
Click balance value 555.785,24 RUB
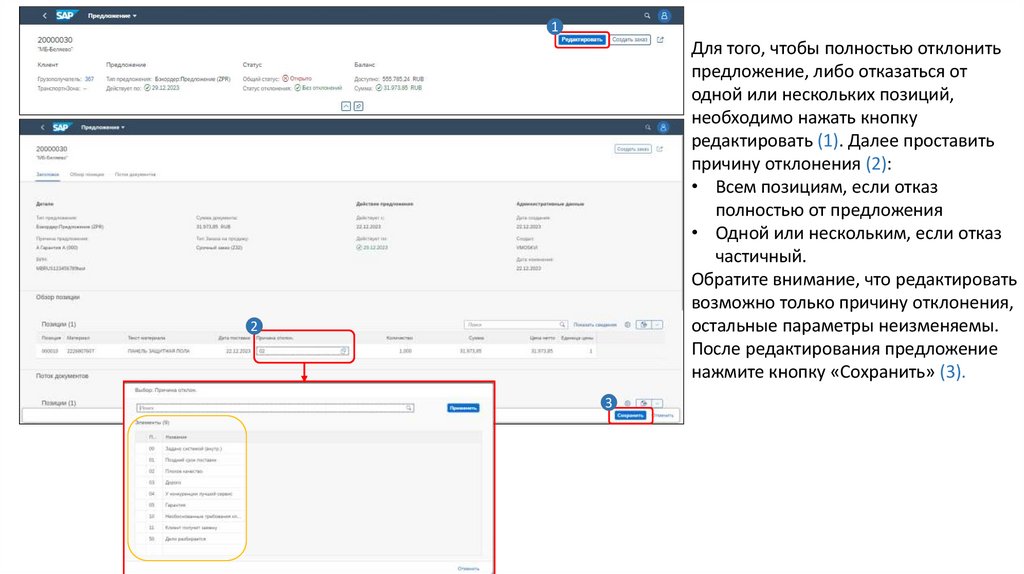(x=403, y=79)
